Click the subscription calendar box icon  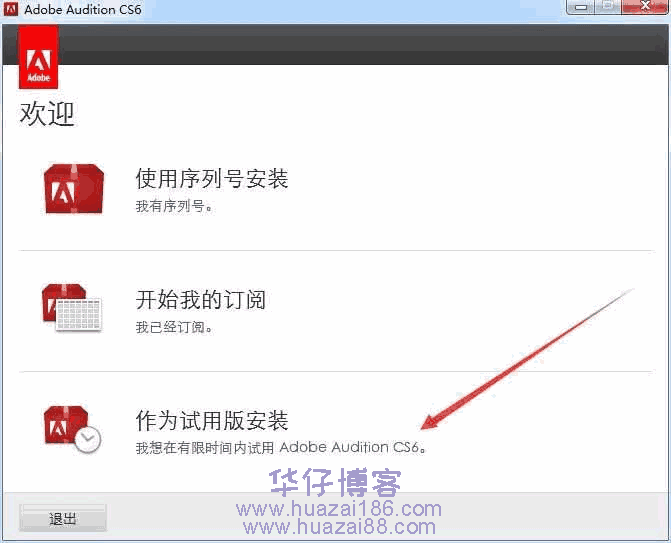(x=72, y=308)
